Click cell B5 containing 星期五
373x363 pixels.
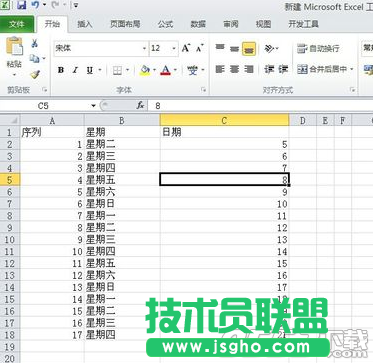[x=122, y=180]
